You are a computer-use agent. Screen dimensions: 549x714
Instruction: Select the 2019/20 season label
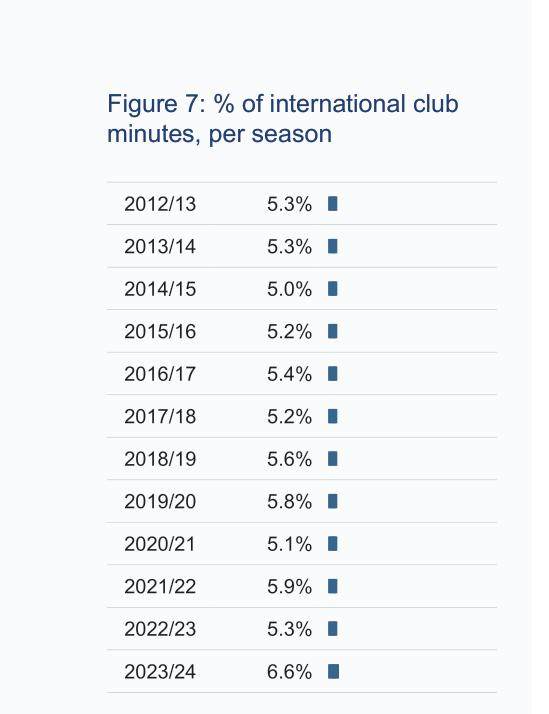(x=160, y=501)
